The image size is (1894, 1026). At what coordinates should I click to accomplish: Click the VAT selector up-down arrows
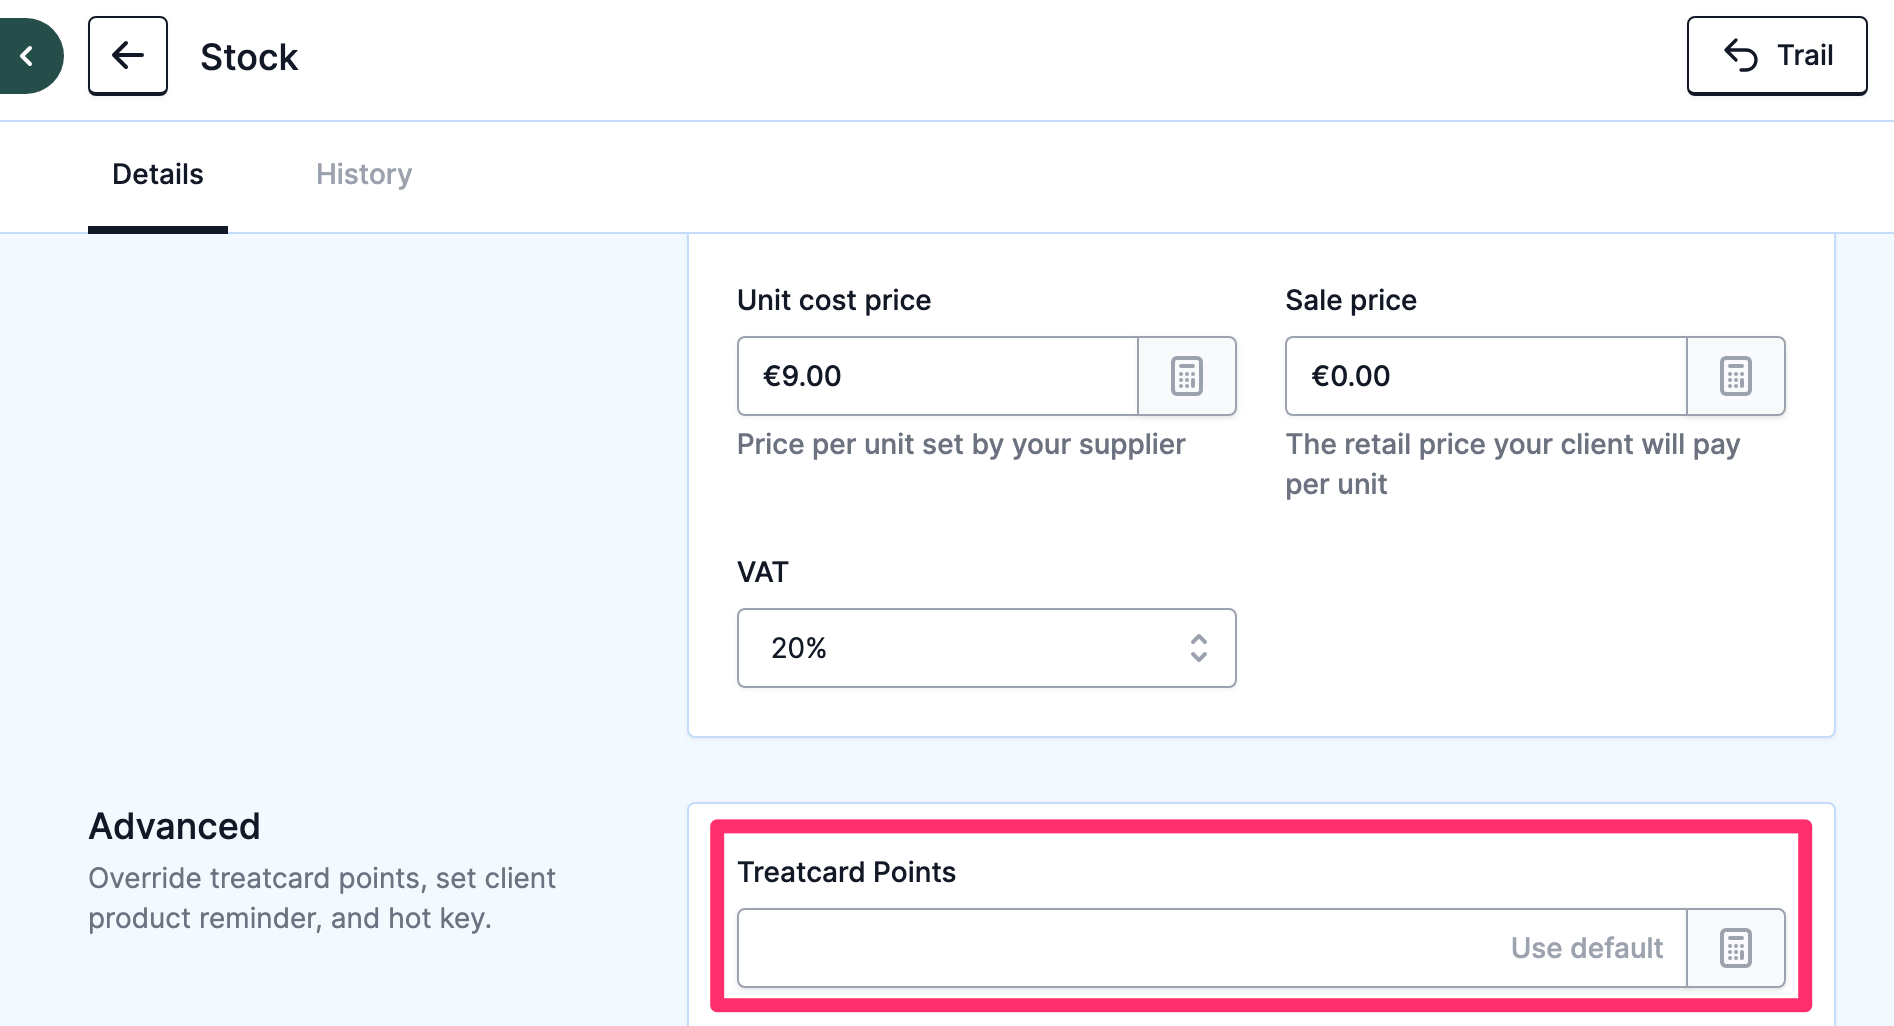point(1199,648)
